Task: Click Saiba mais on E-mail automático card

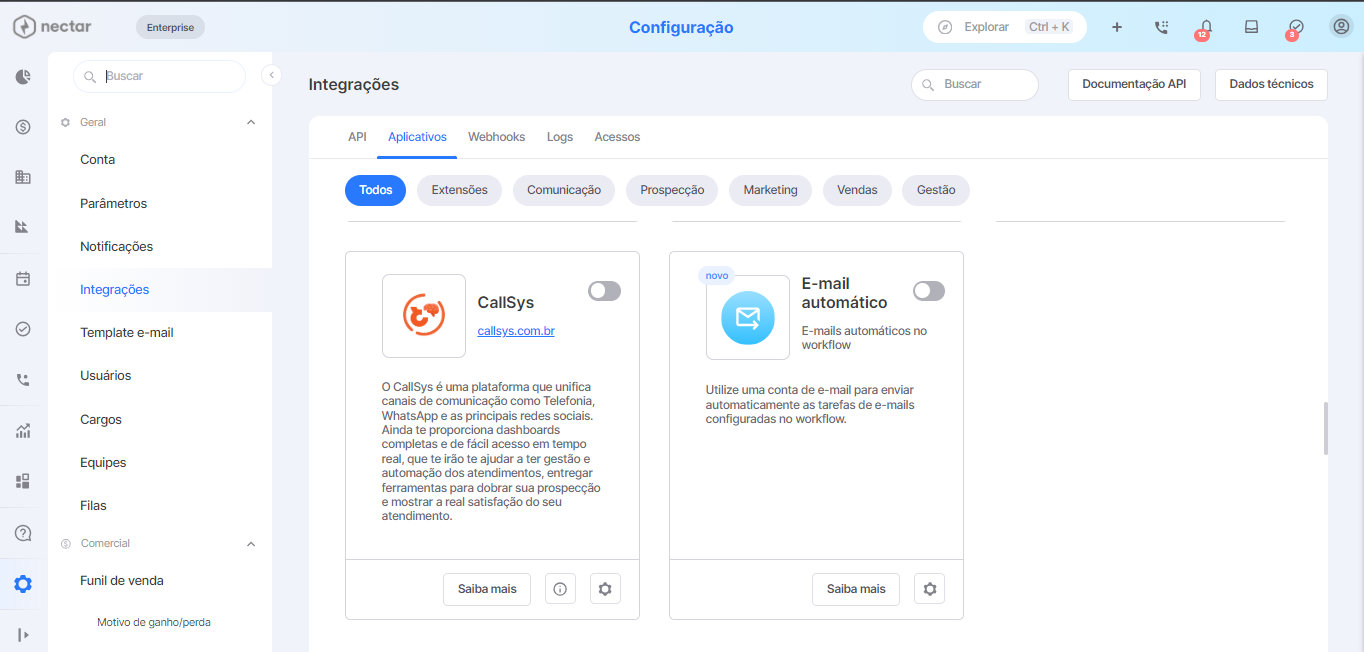Action: pyautogui.click(x=856, y=589)
